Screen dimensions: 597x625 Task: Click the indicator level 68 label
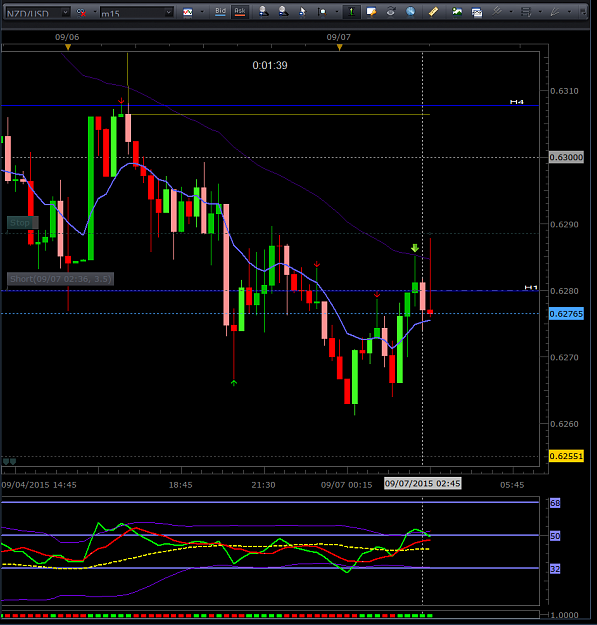click(x=555, y=503)
